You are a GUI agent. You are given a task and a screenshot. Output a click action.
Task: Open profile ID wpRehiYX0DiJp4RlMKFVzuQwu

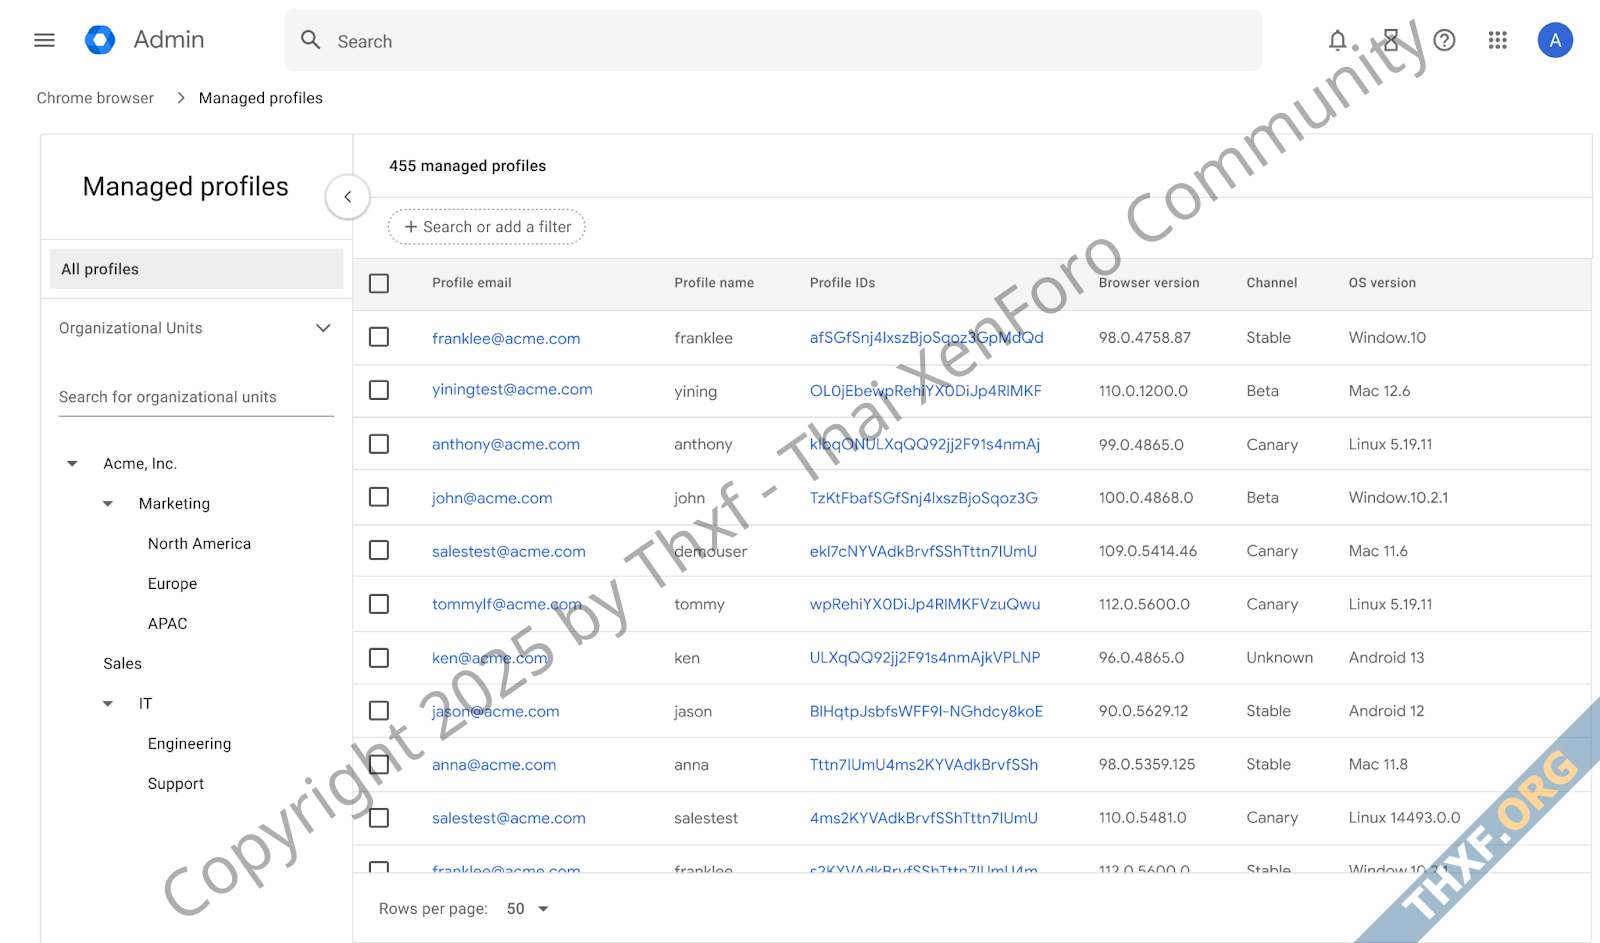925,604
